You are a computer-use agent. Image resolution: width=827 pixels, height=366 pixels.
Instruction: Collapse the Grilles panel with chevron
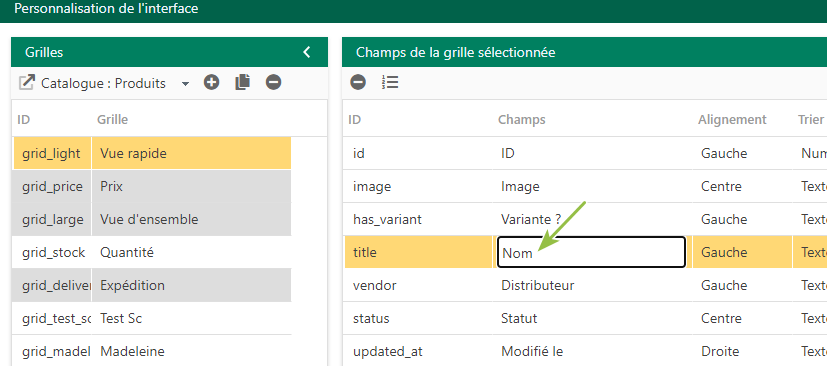pos(307,52)
